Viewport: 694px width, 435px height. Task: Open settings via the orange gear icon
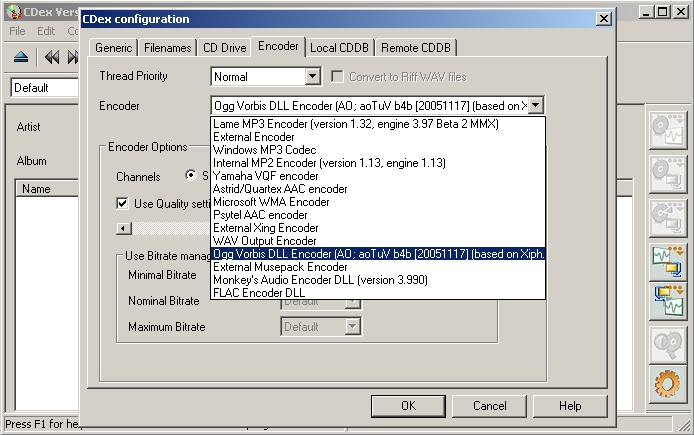click(668, 383)
